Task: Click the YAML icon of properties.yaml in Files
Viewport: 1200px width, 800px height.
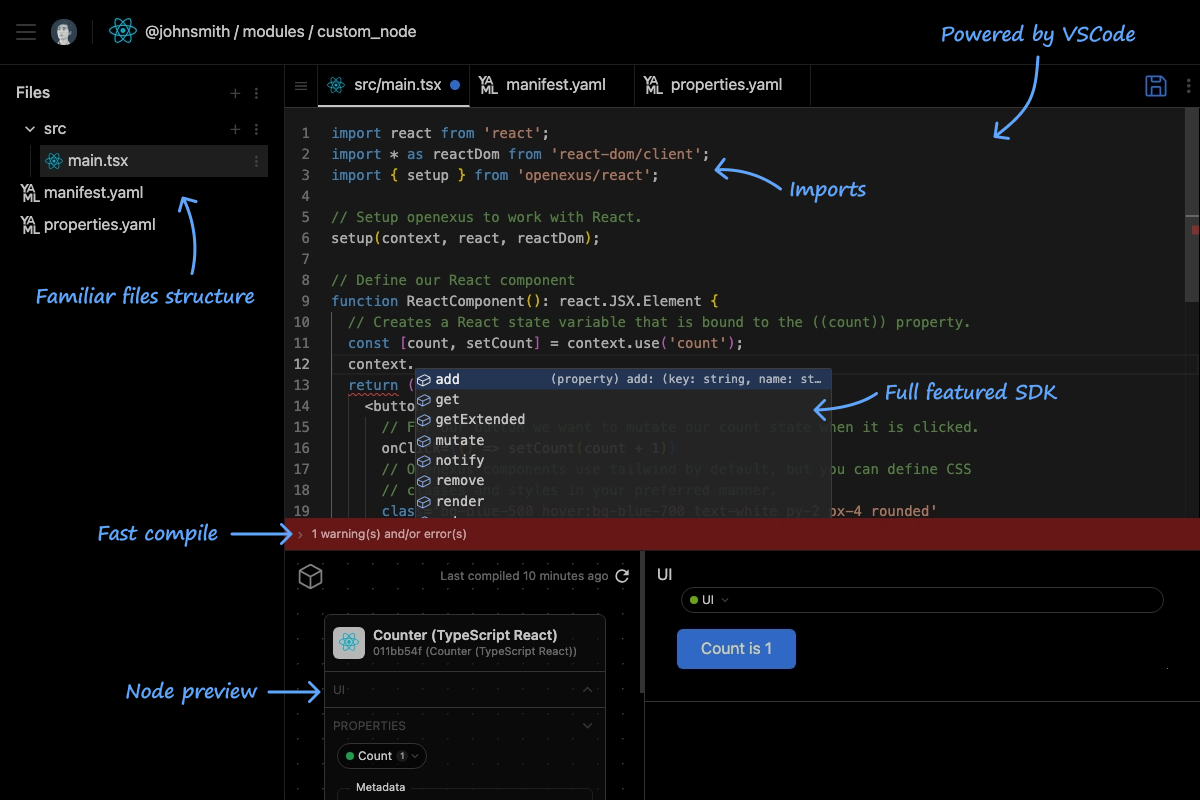Action: tap(30, 225)
